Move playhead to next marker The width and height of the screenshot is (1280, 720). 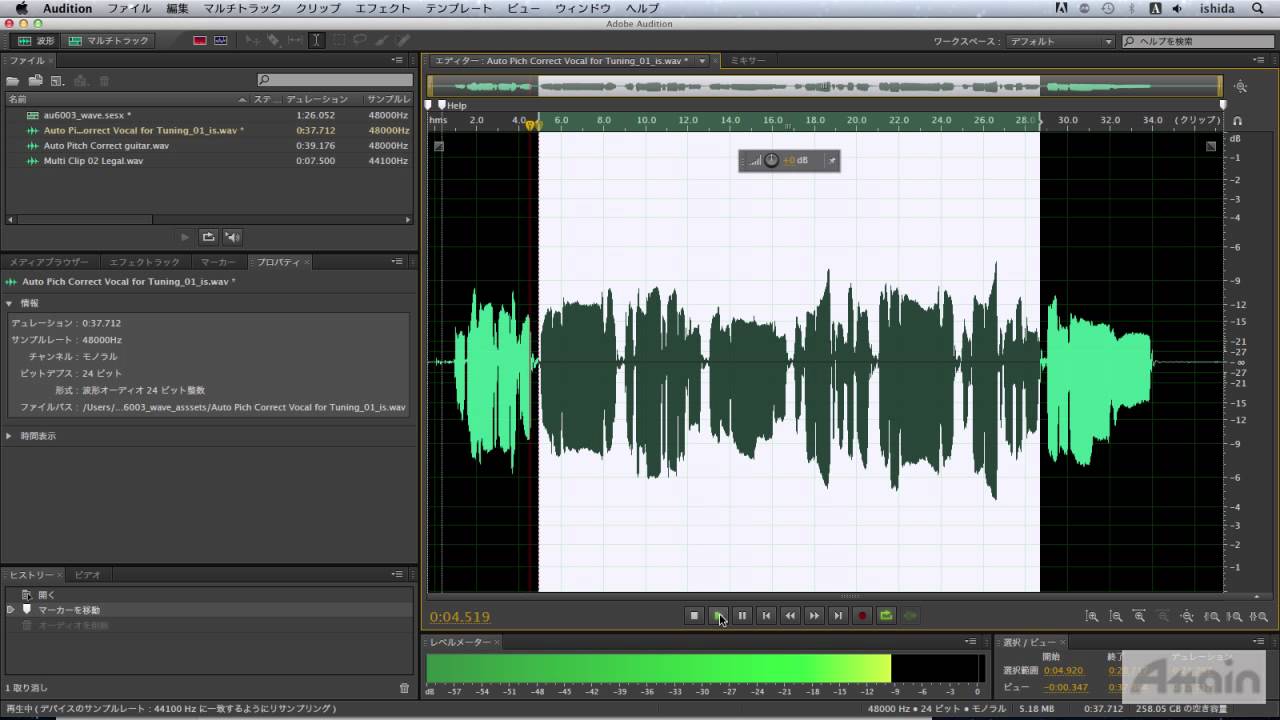coord(838,616)
